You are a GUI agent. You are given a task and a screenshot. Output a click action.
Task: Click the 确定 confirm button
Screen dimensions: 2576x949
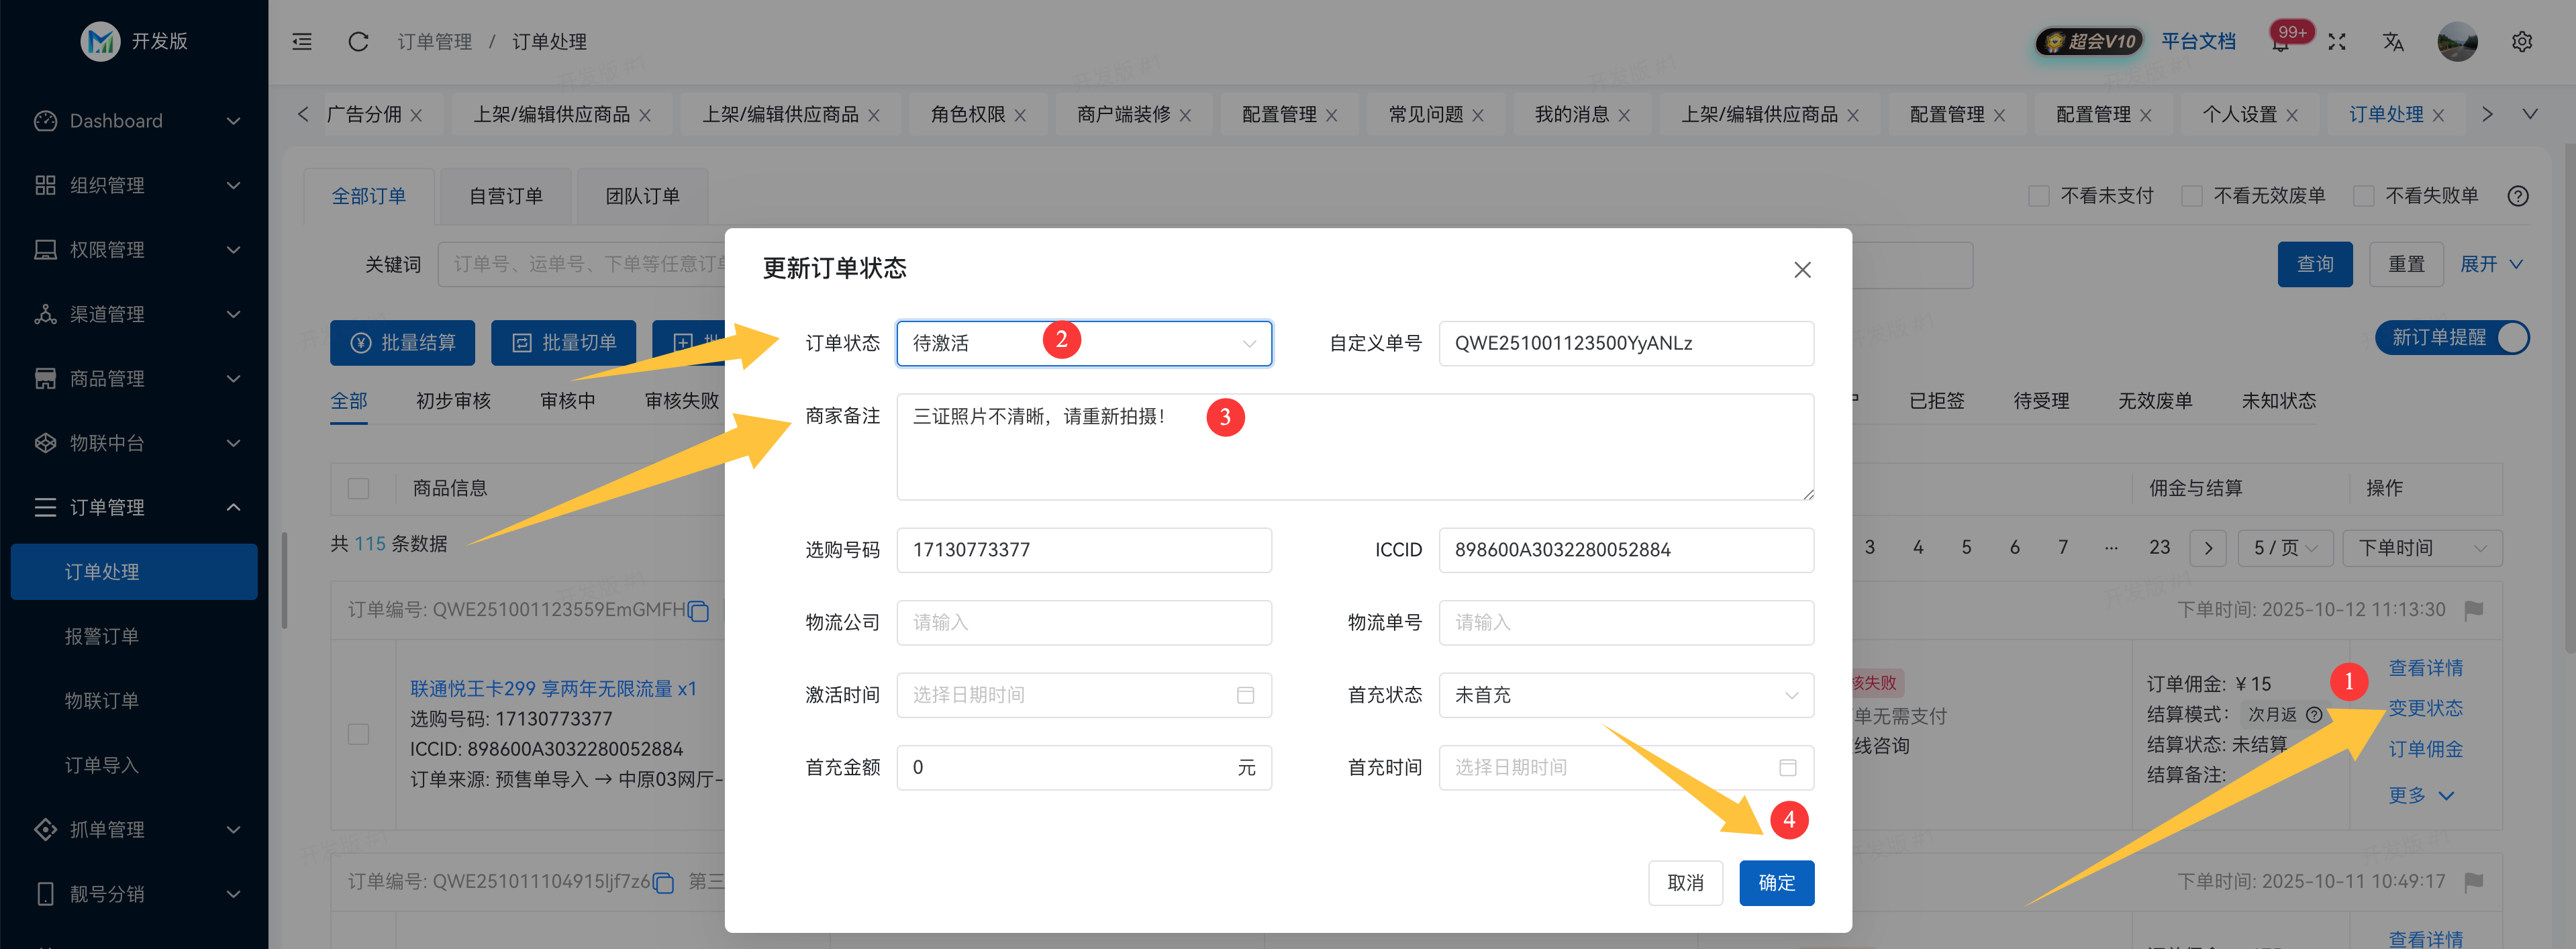pos(1776,883)
